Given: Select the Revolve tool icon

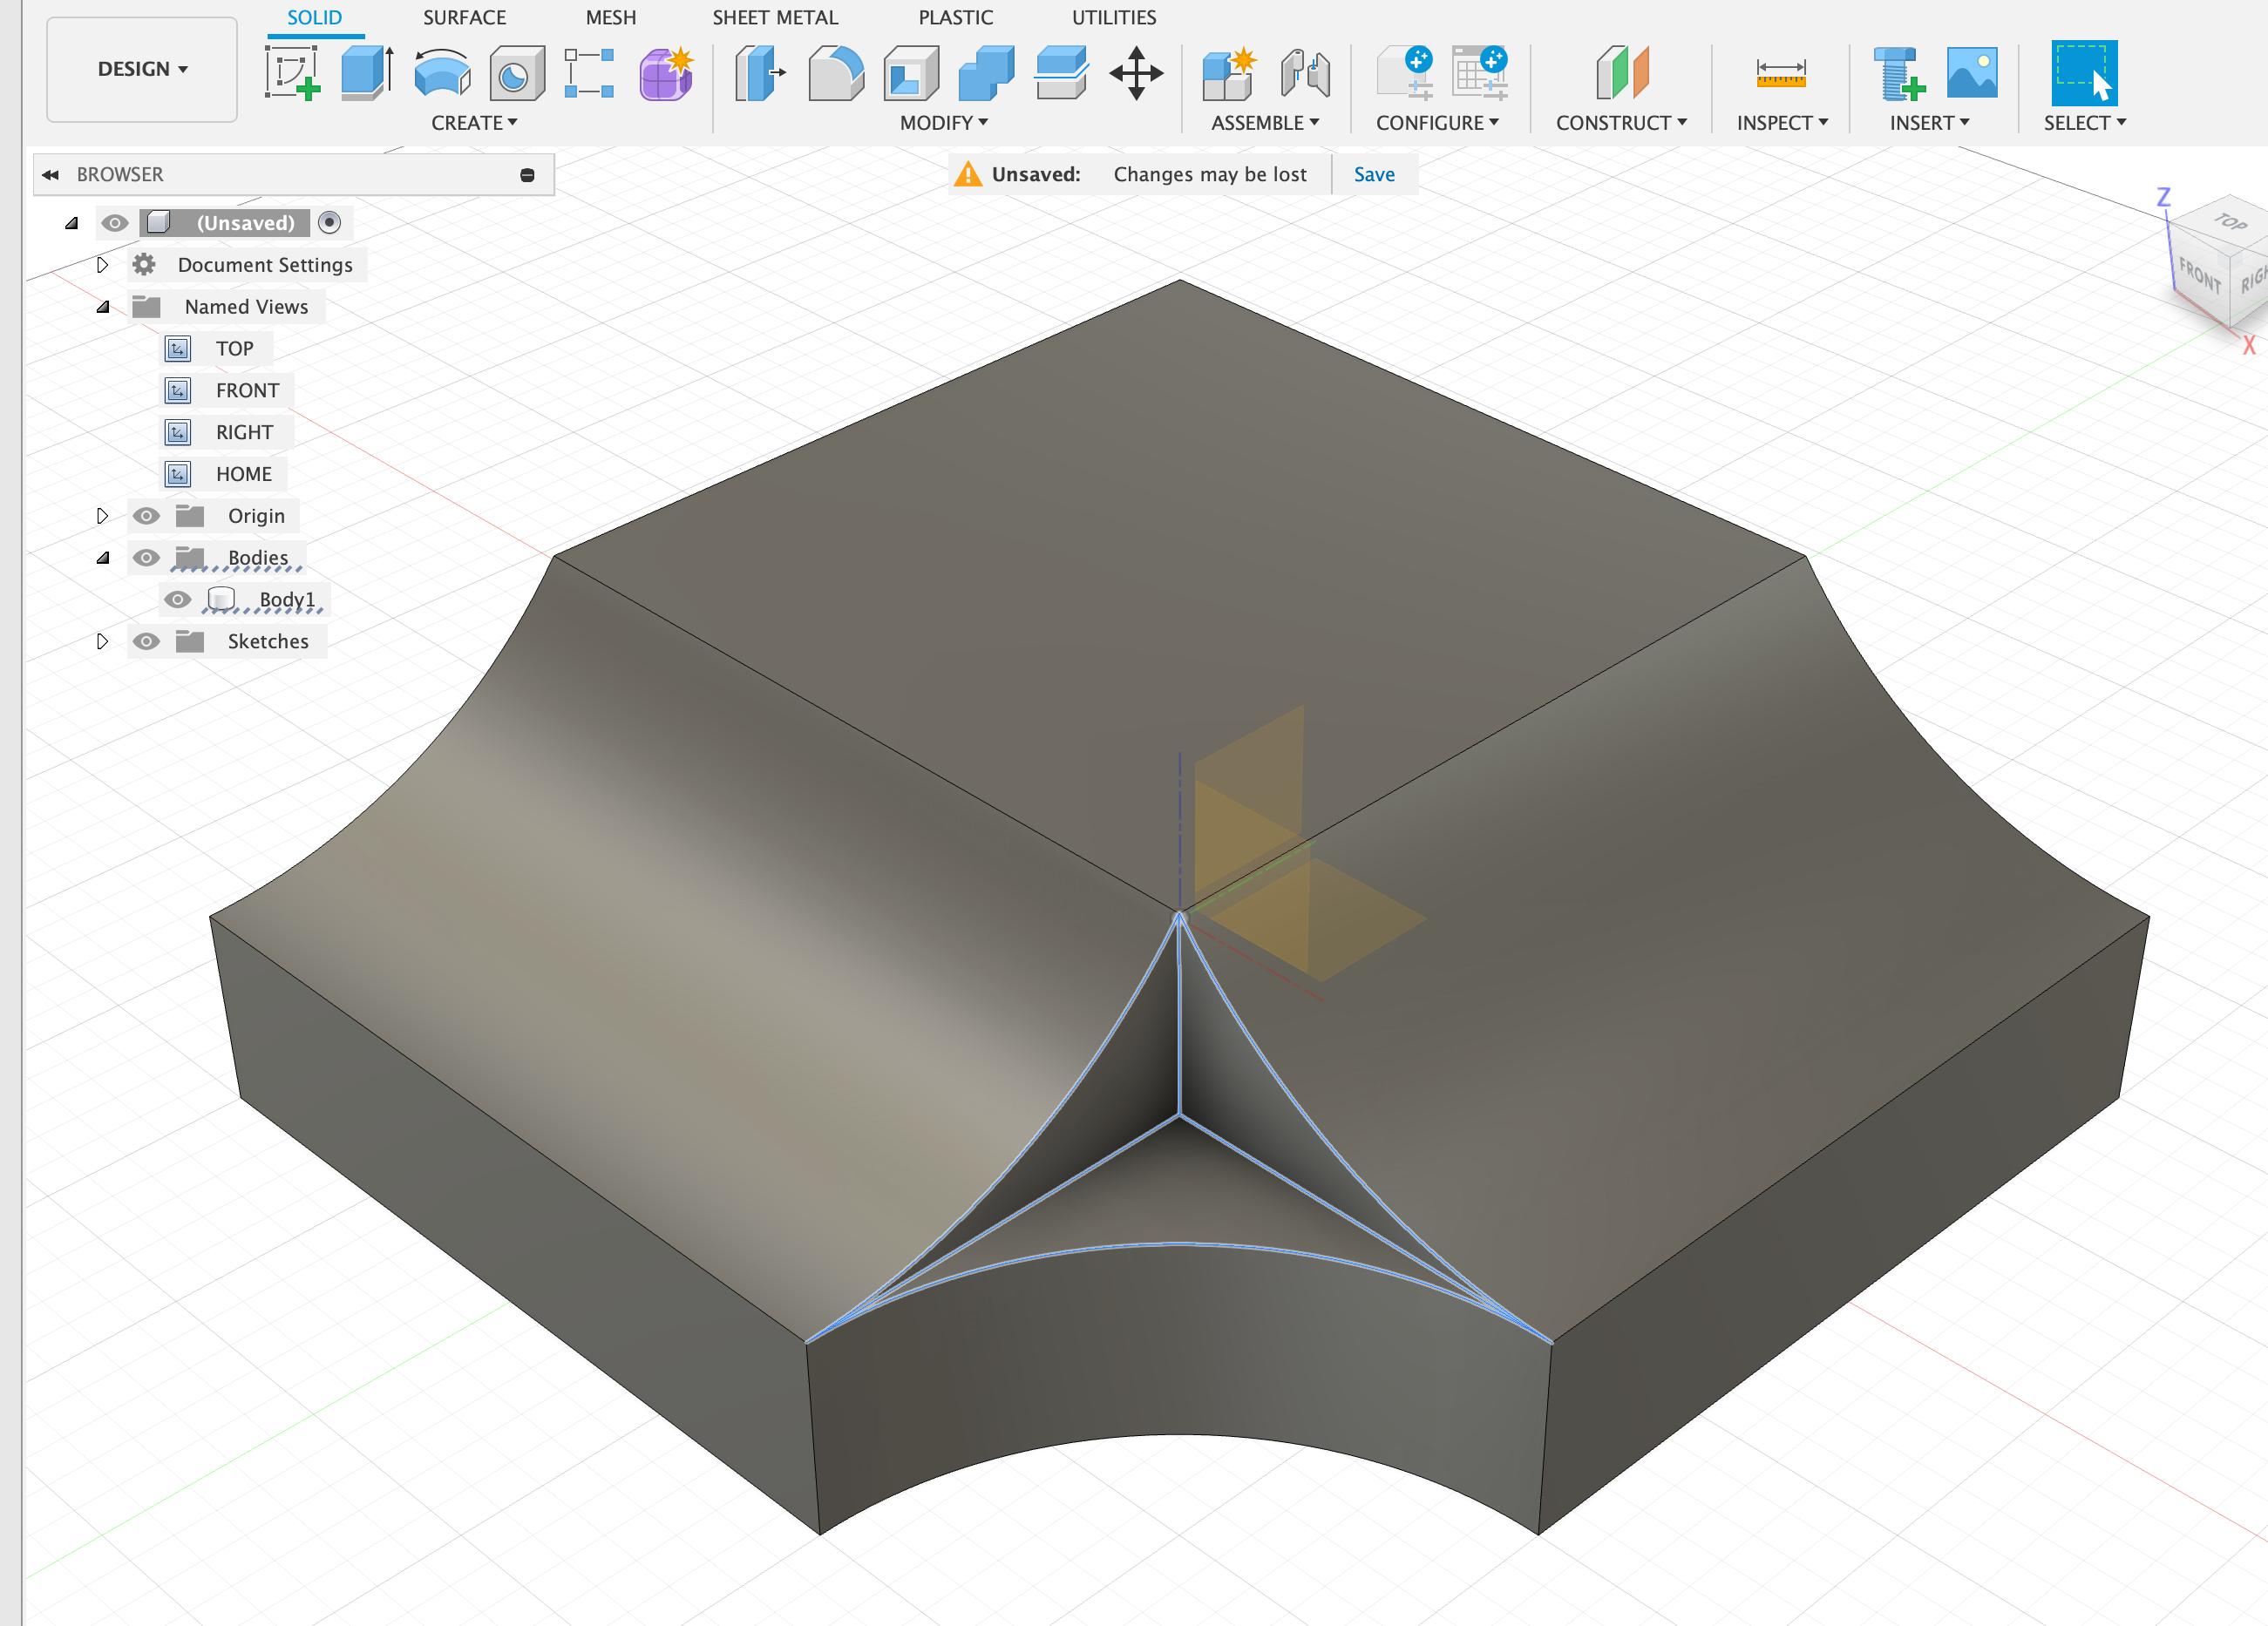Looking at the screenshot, I should (442, 73).
